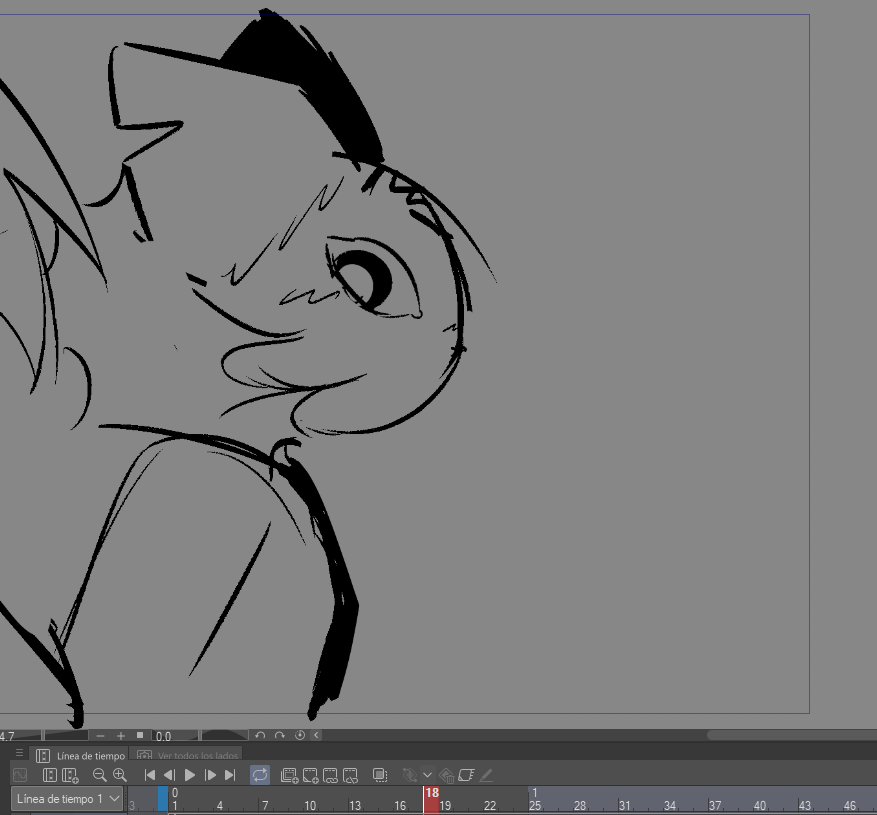Click the graph editor icon

click(x=20, y=775)
